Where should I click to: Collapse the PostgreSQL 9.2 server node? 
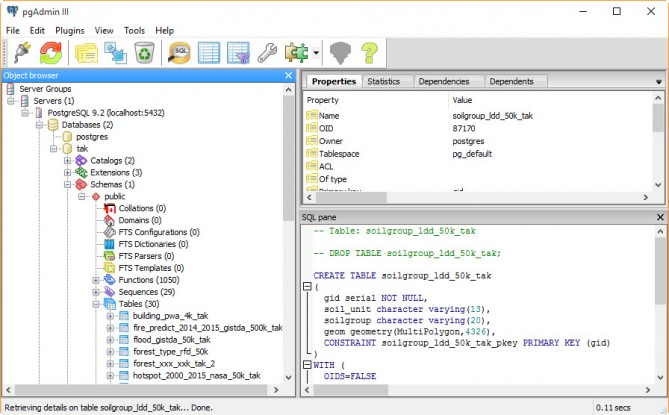point(25,113)
